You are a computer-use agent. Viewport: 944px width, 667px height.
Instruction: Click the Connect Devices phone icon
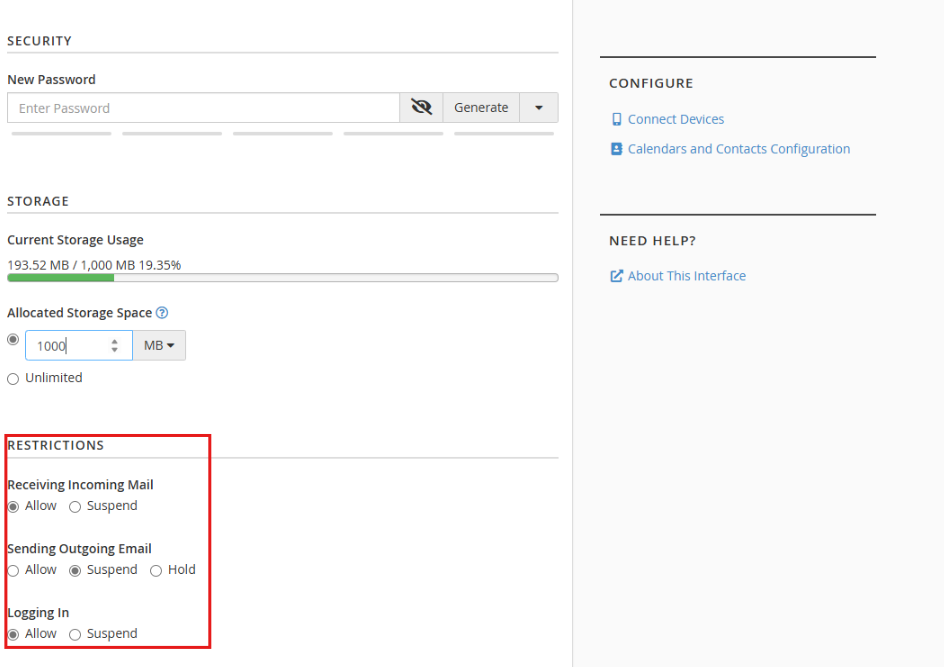click(616, 119)
